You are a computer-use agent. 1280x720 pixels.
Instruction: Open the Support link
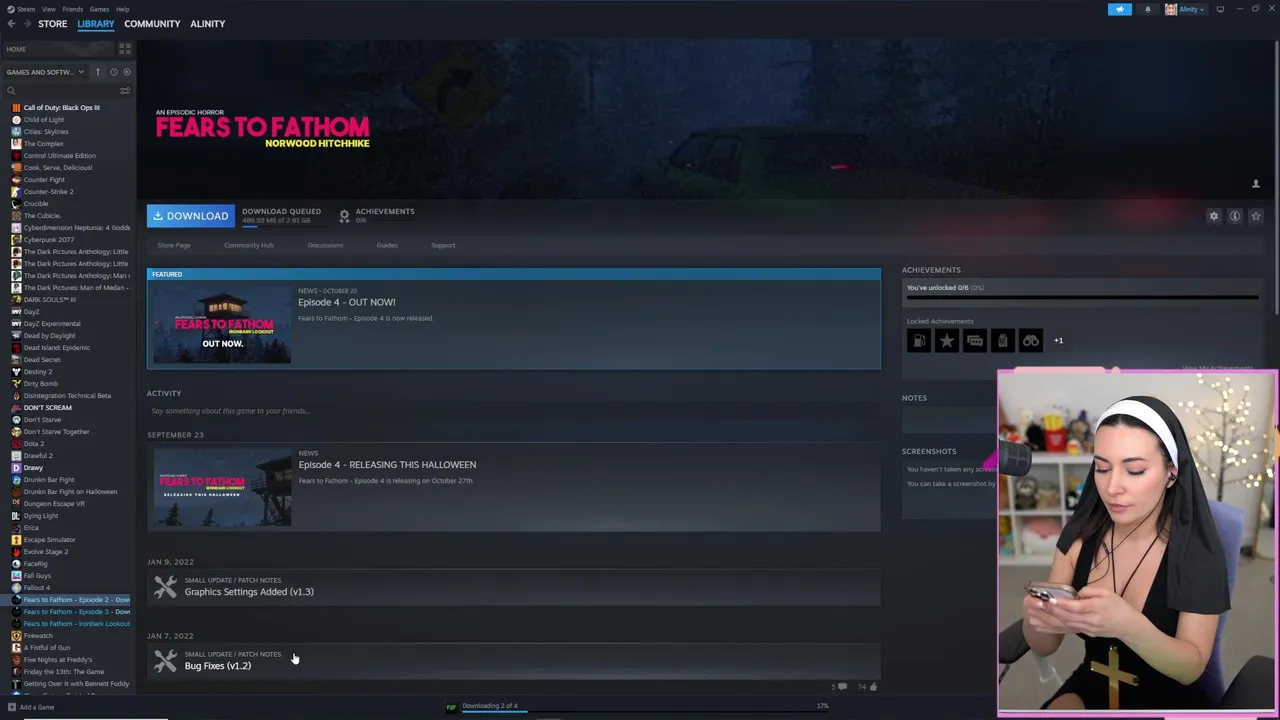click(443, 245)
